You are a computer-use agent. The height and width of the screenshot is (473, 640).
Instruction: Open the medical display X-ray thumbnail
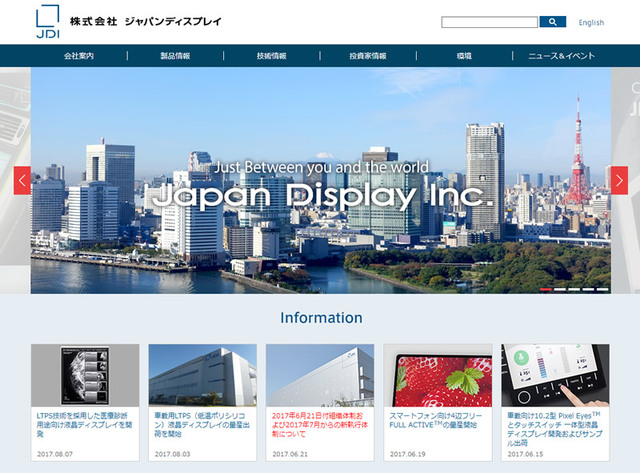pyautogui.click(x=85, y=375)
